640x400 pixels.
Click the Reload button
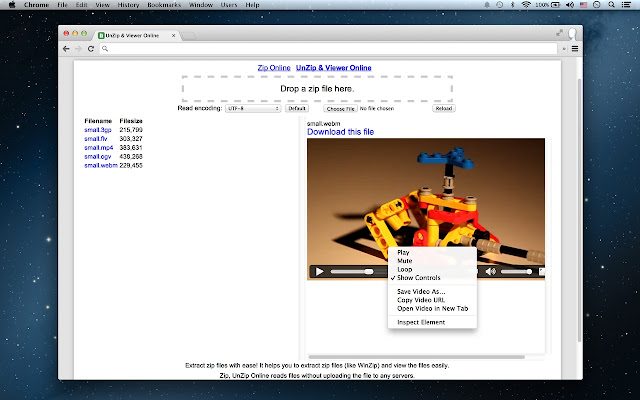pos(444,109)
